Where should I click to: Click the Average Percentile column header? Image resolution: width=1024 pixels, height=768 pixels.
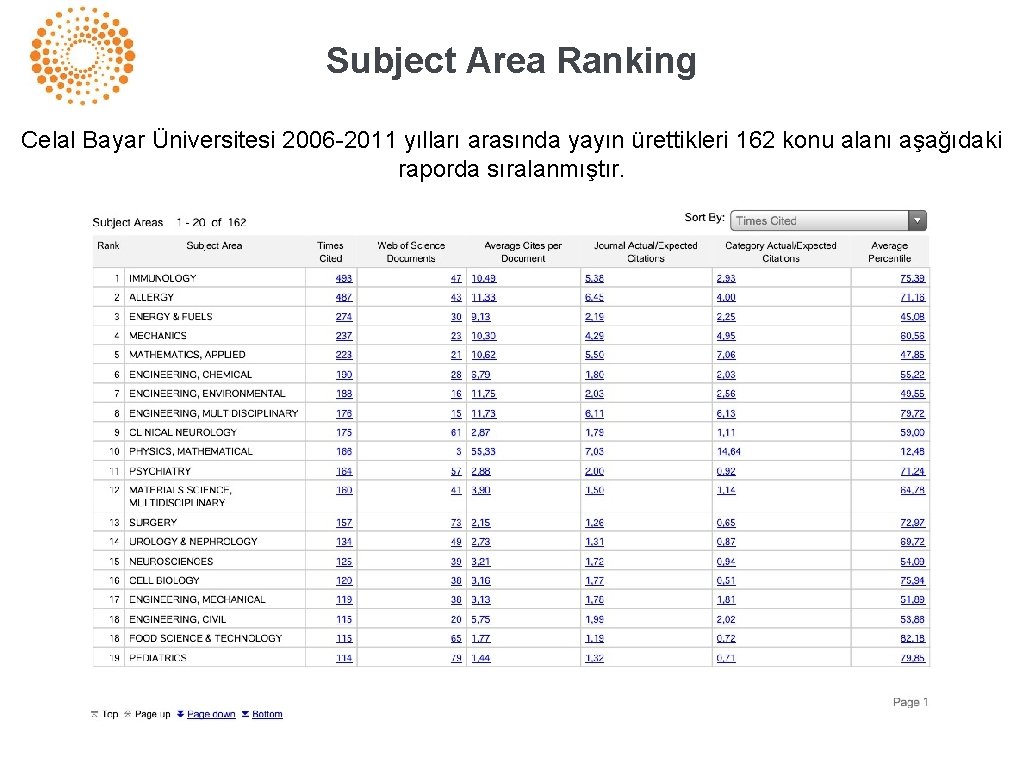point(889,251)
